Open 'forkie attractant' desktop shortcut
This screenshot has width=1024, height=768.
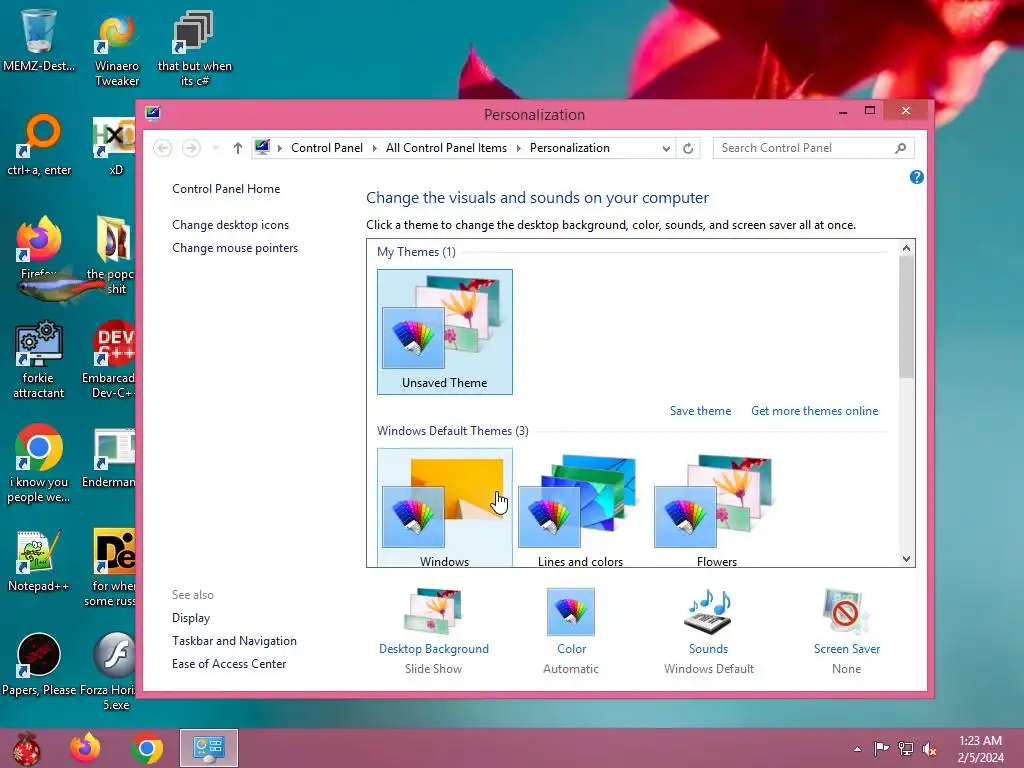click(x=39, y=359)
